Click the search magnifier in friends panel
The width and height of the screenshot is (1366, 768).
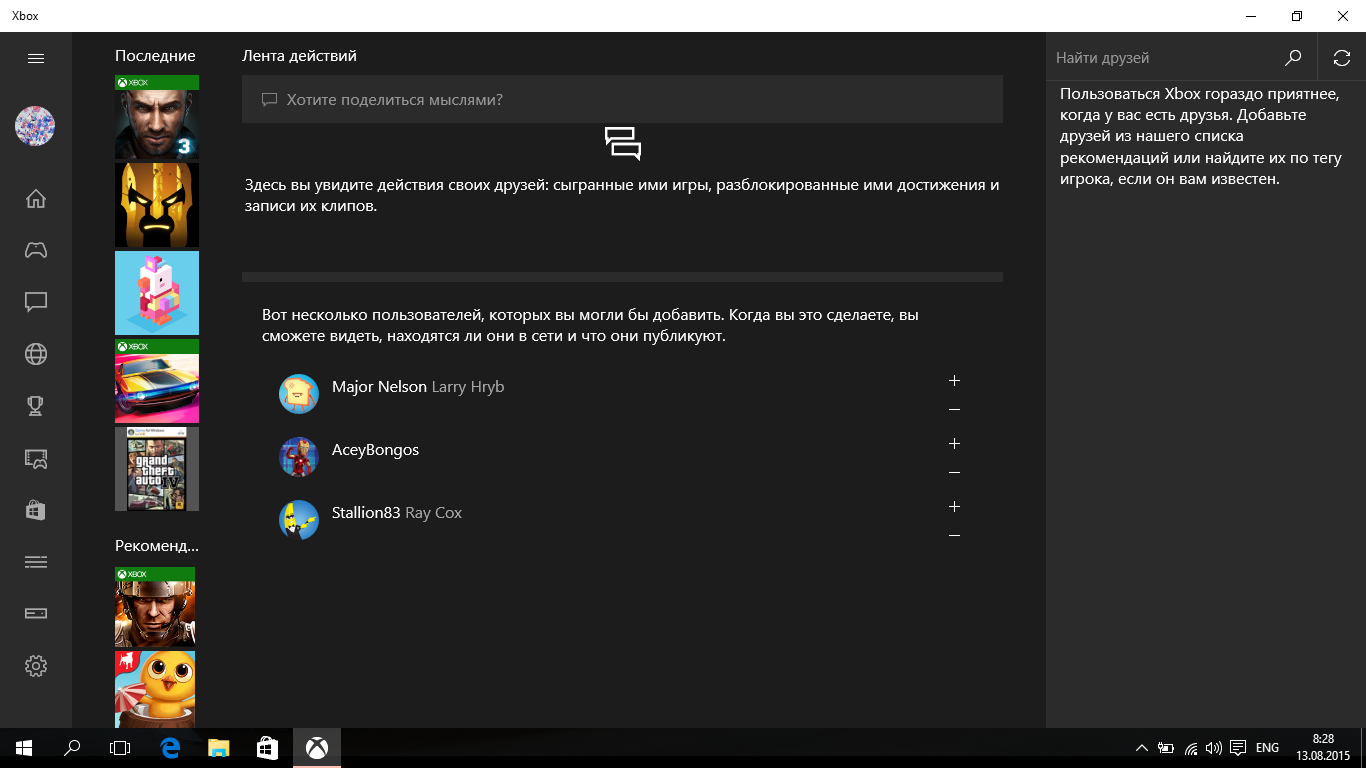coord(1293,58)
